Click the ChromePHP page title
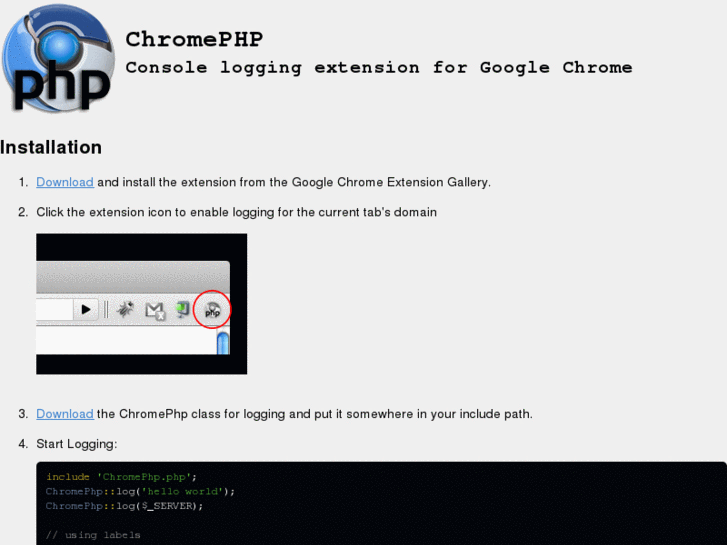Viewport: 727px width, 545px height. (x=194, y=39)
